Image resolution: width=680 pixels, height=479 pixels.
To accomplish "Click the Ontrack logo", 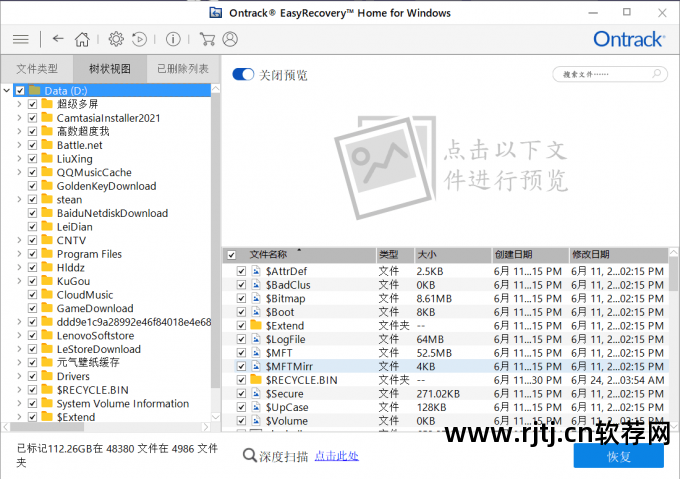I will 629,39.
